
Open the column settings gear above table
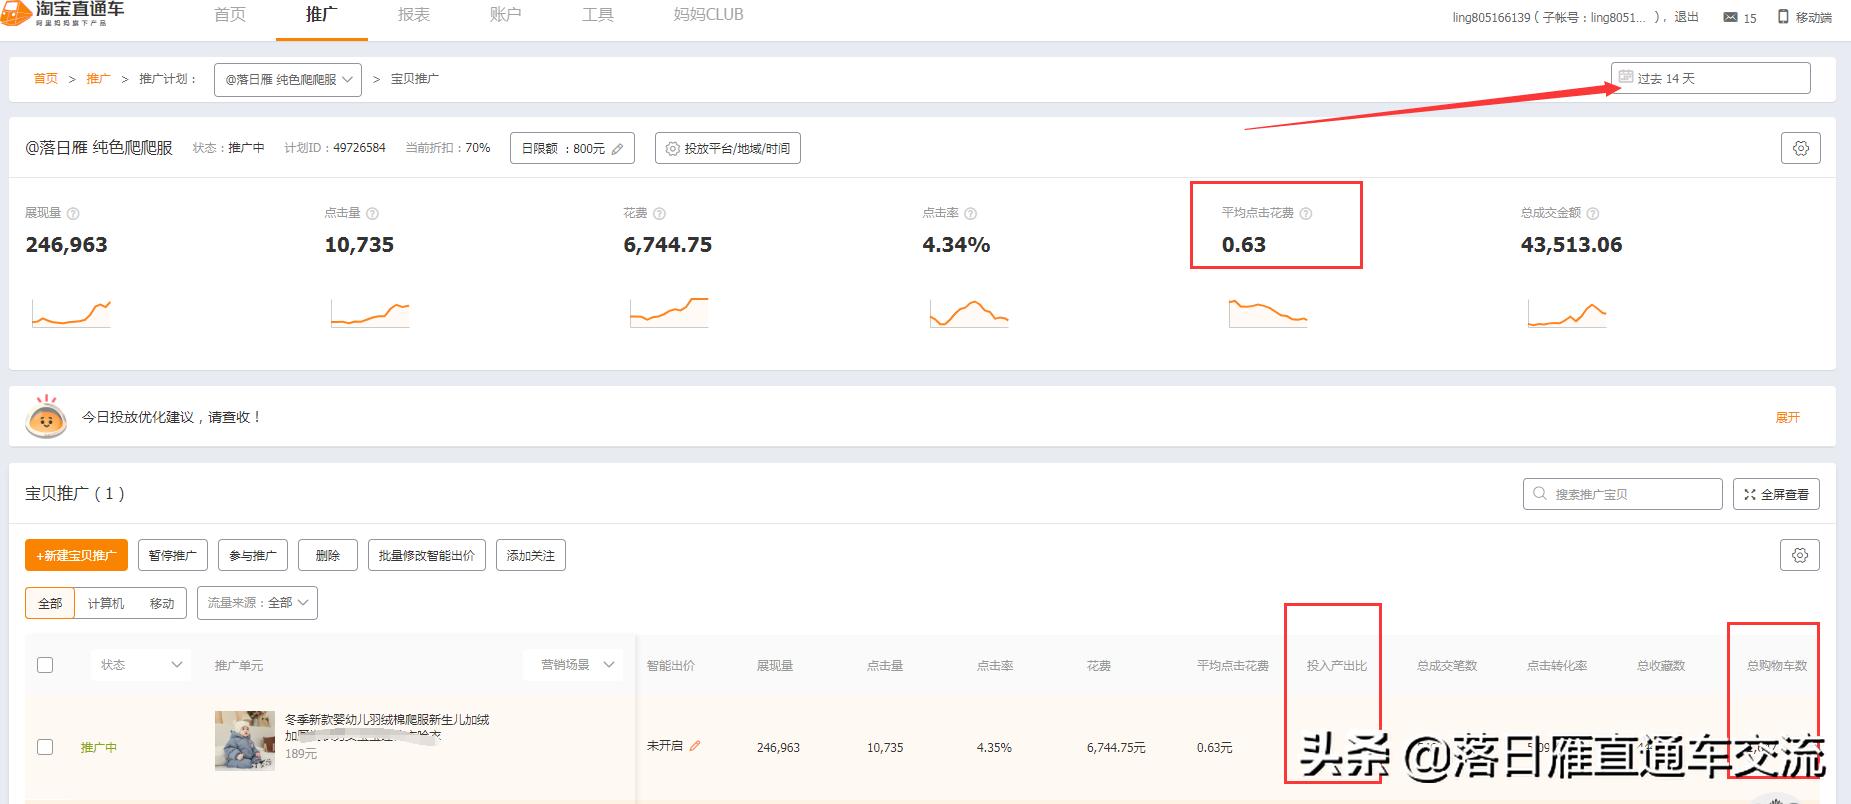[1800, 555]
